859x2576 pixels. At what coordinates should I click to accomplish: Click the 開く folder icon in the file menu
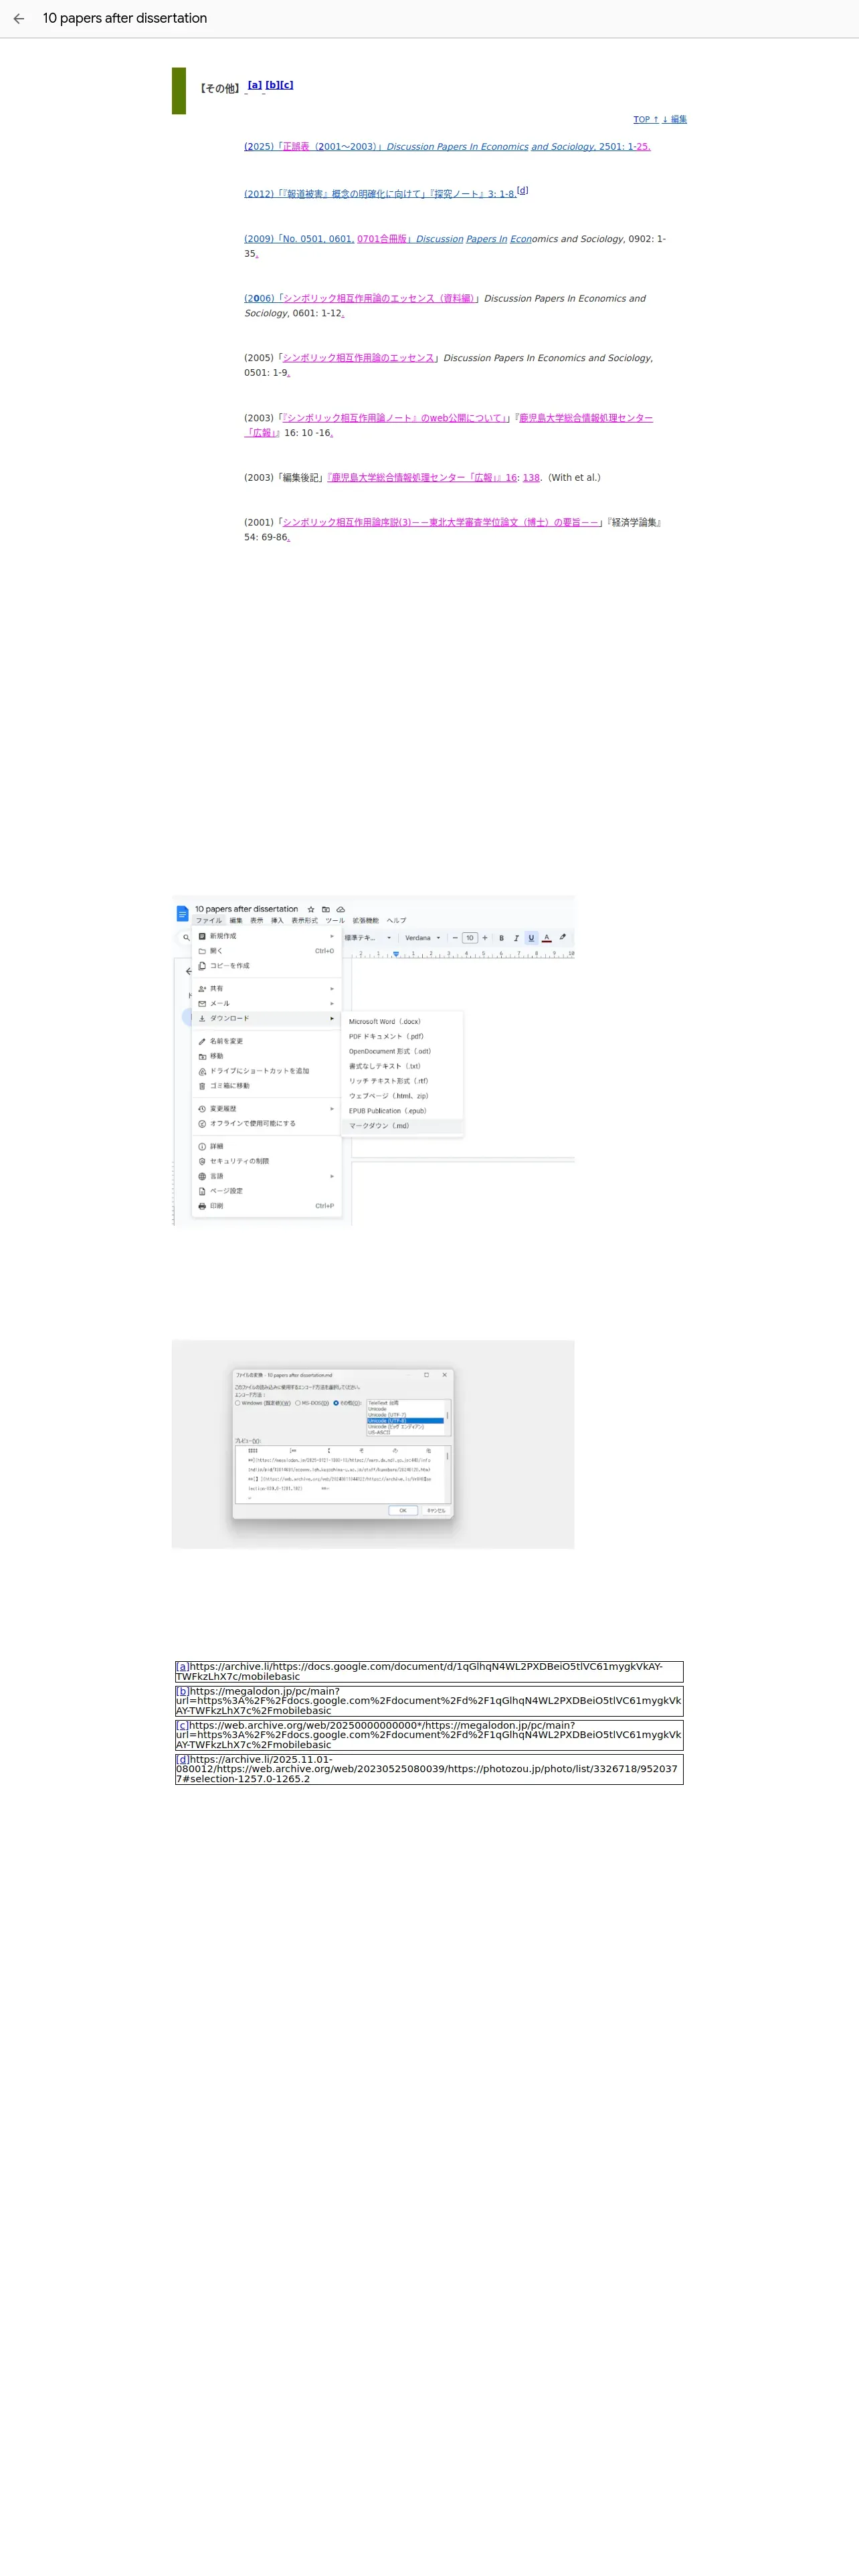(202, 951)
